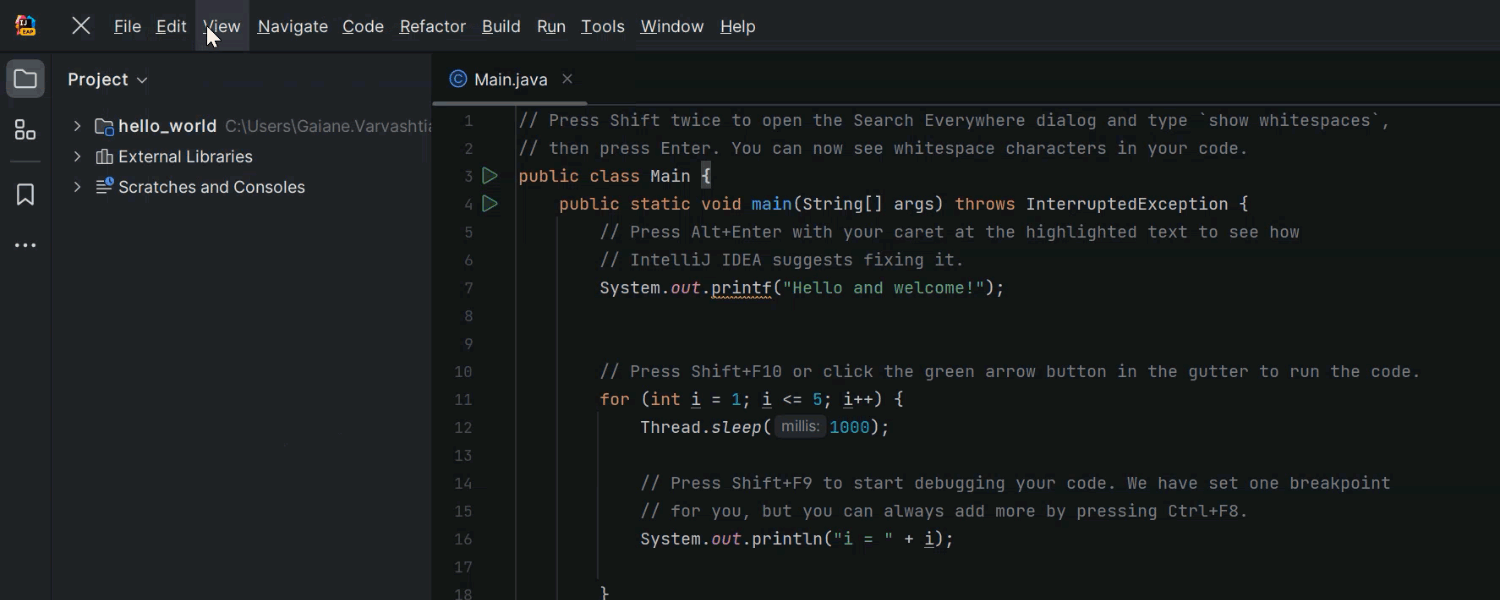The width and height of the screenshot is (1500, 600).
Task: Click the More tool windows ellipsis
Action: pyautogui.click(x=25, y=245)
